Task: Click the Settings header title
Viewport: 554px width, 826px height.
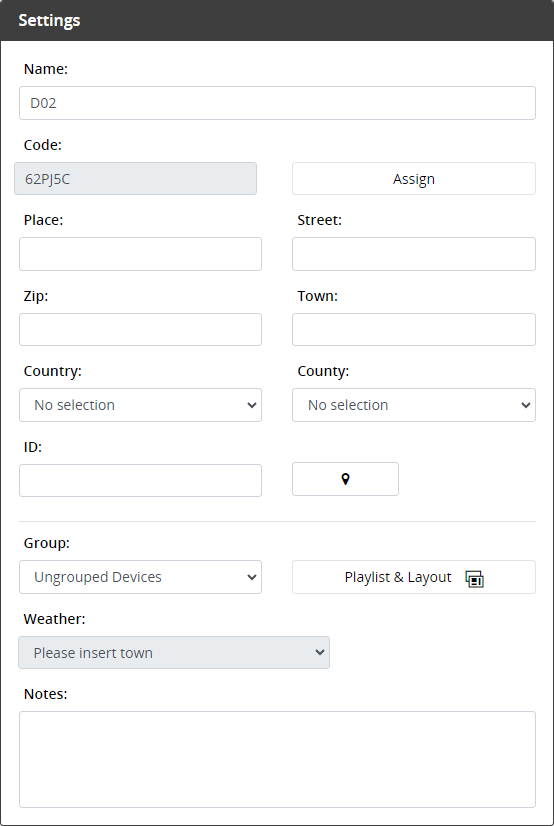Action: coord(50,20)
